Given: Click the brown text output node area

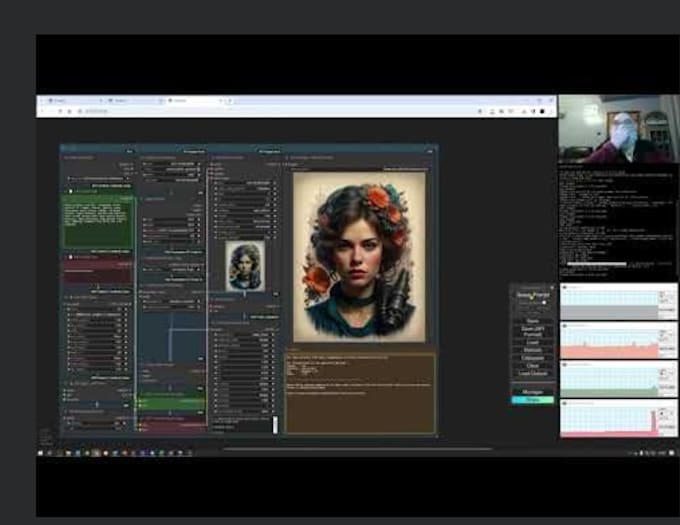Looking at the screenshot, I should pyautogui.click(x=360, y=394).
